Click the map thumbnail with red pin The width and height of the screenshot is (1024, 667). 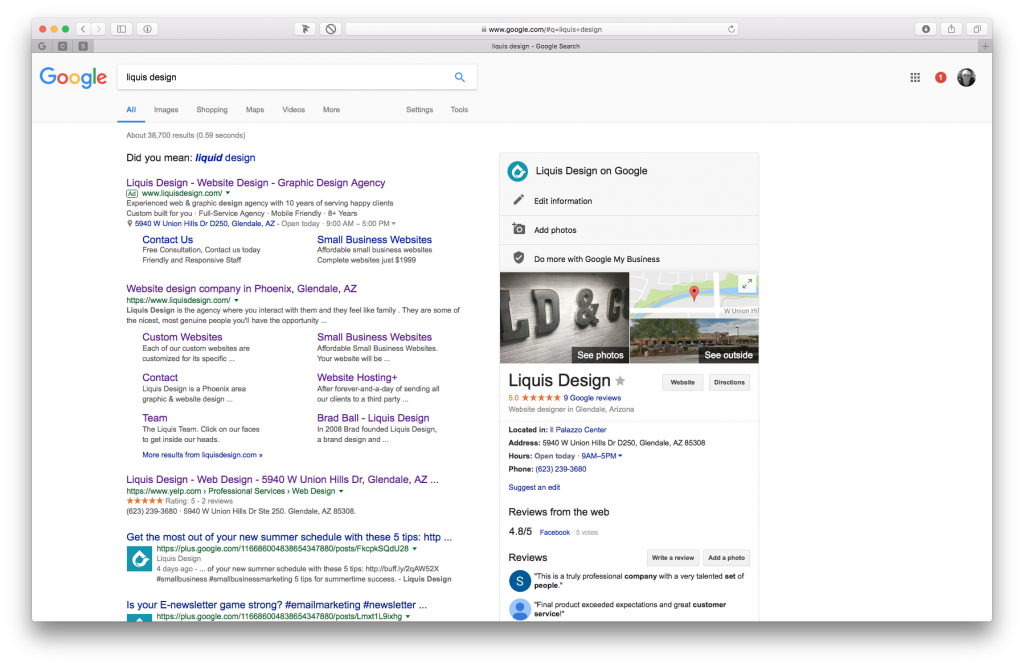click(x=694, y=295)
